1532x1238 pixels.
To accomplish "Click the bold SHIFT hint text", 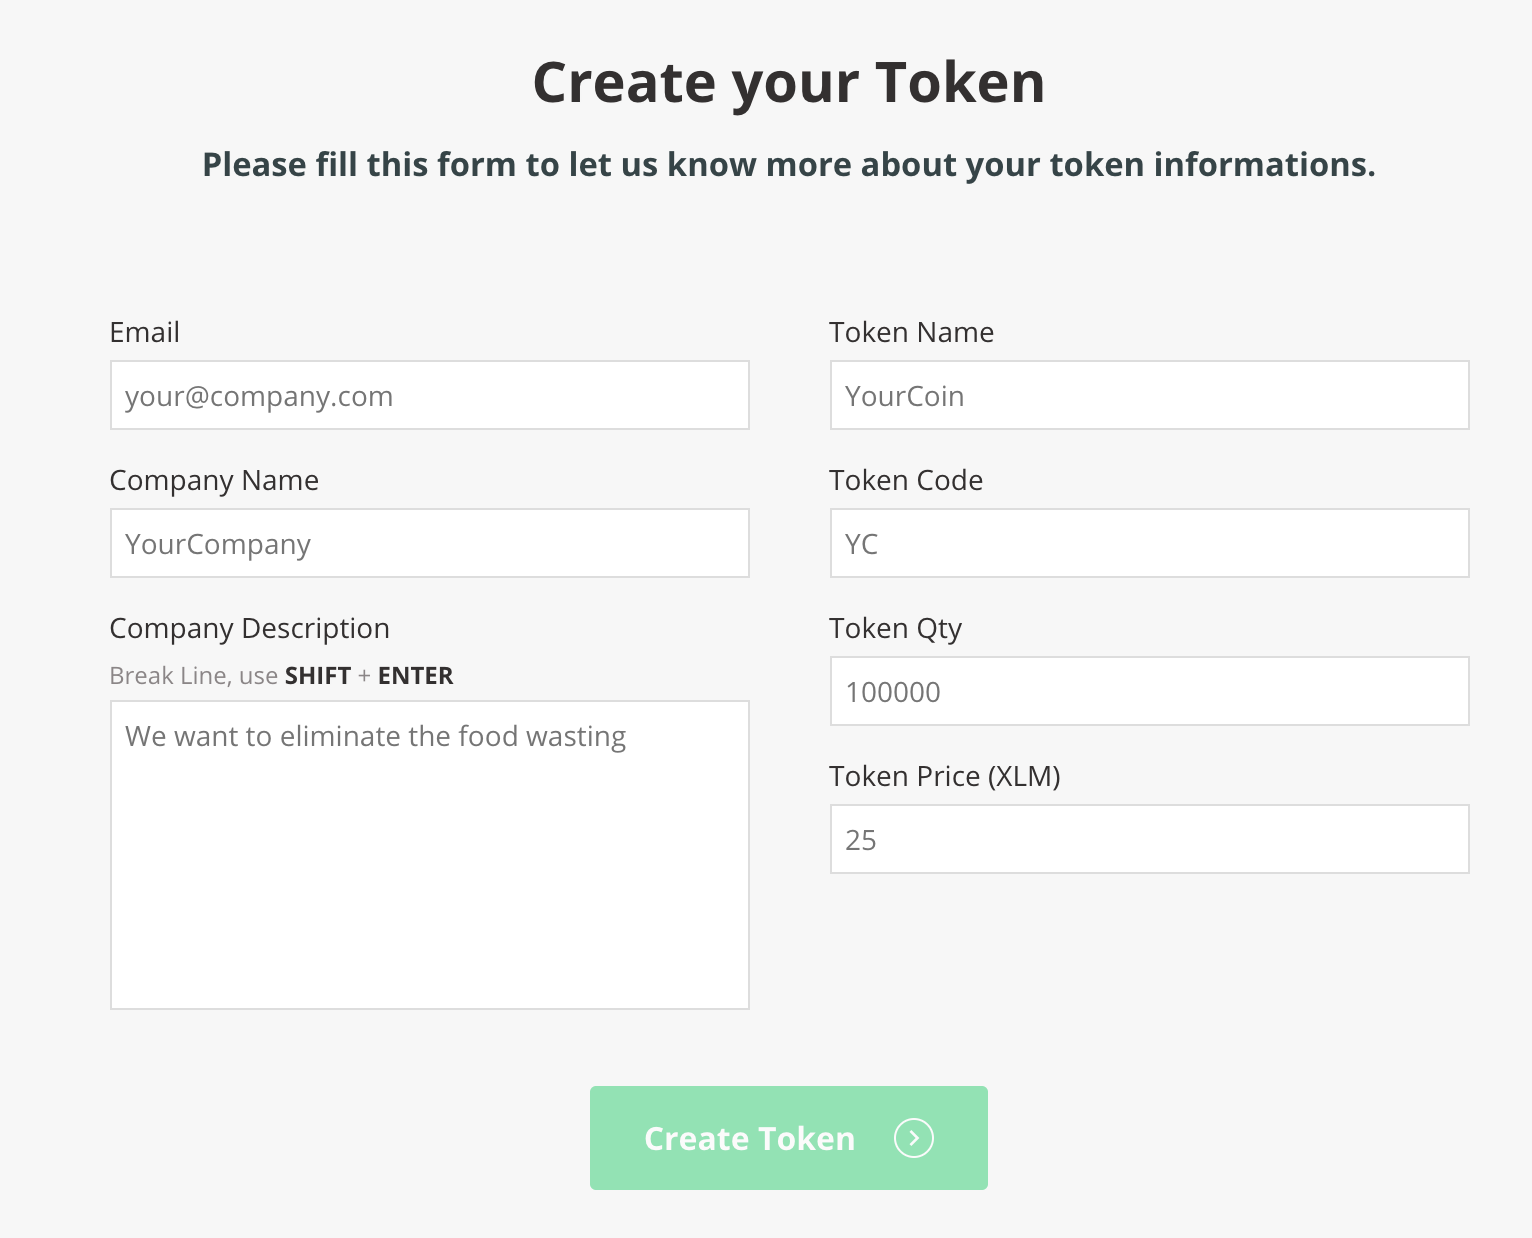I will click(318, 676).
